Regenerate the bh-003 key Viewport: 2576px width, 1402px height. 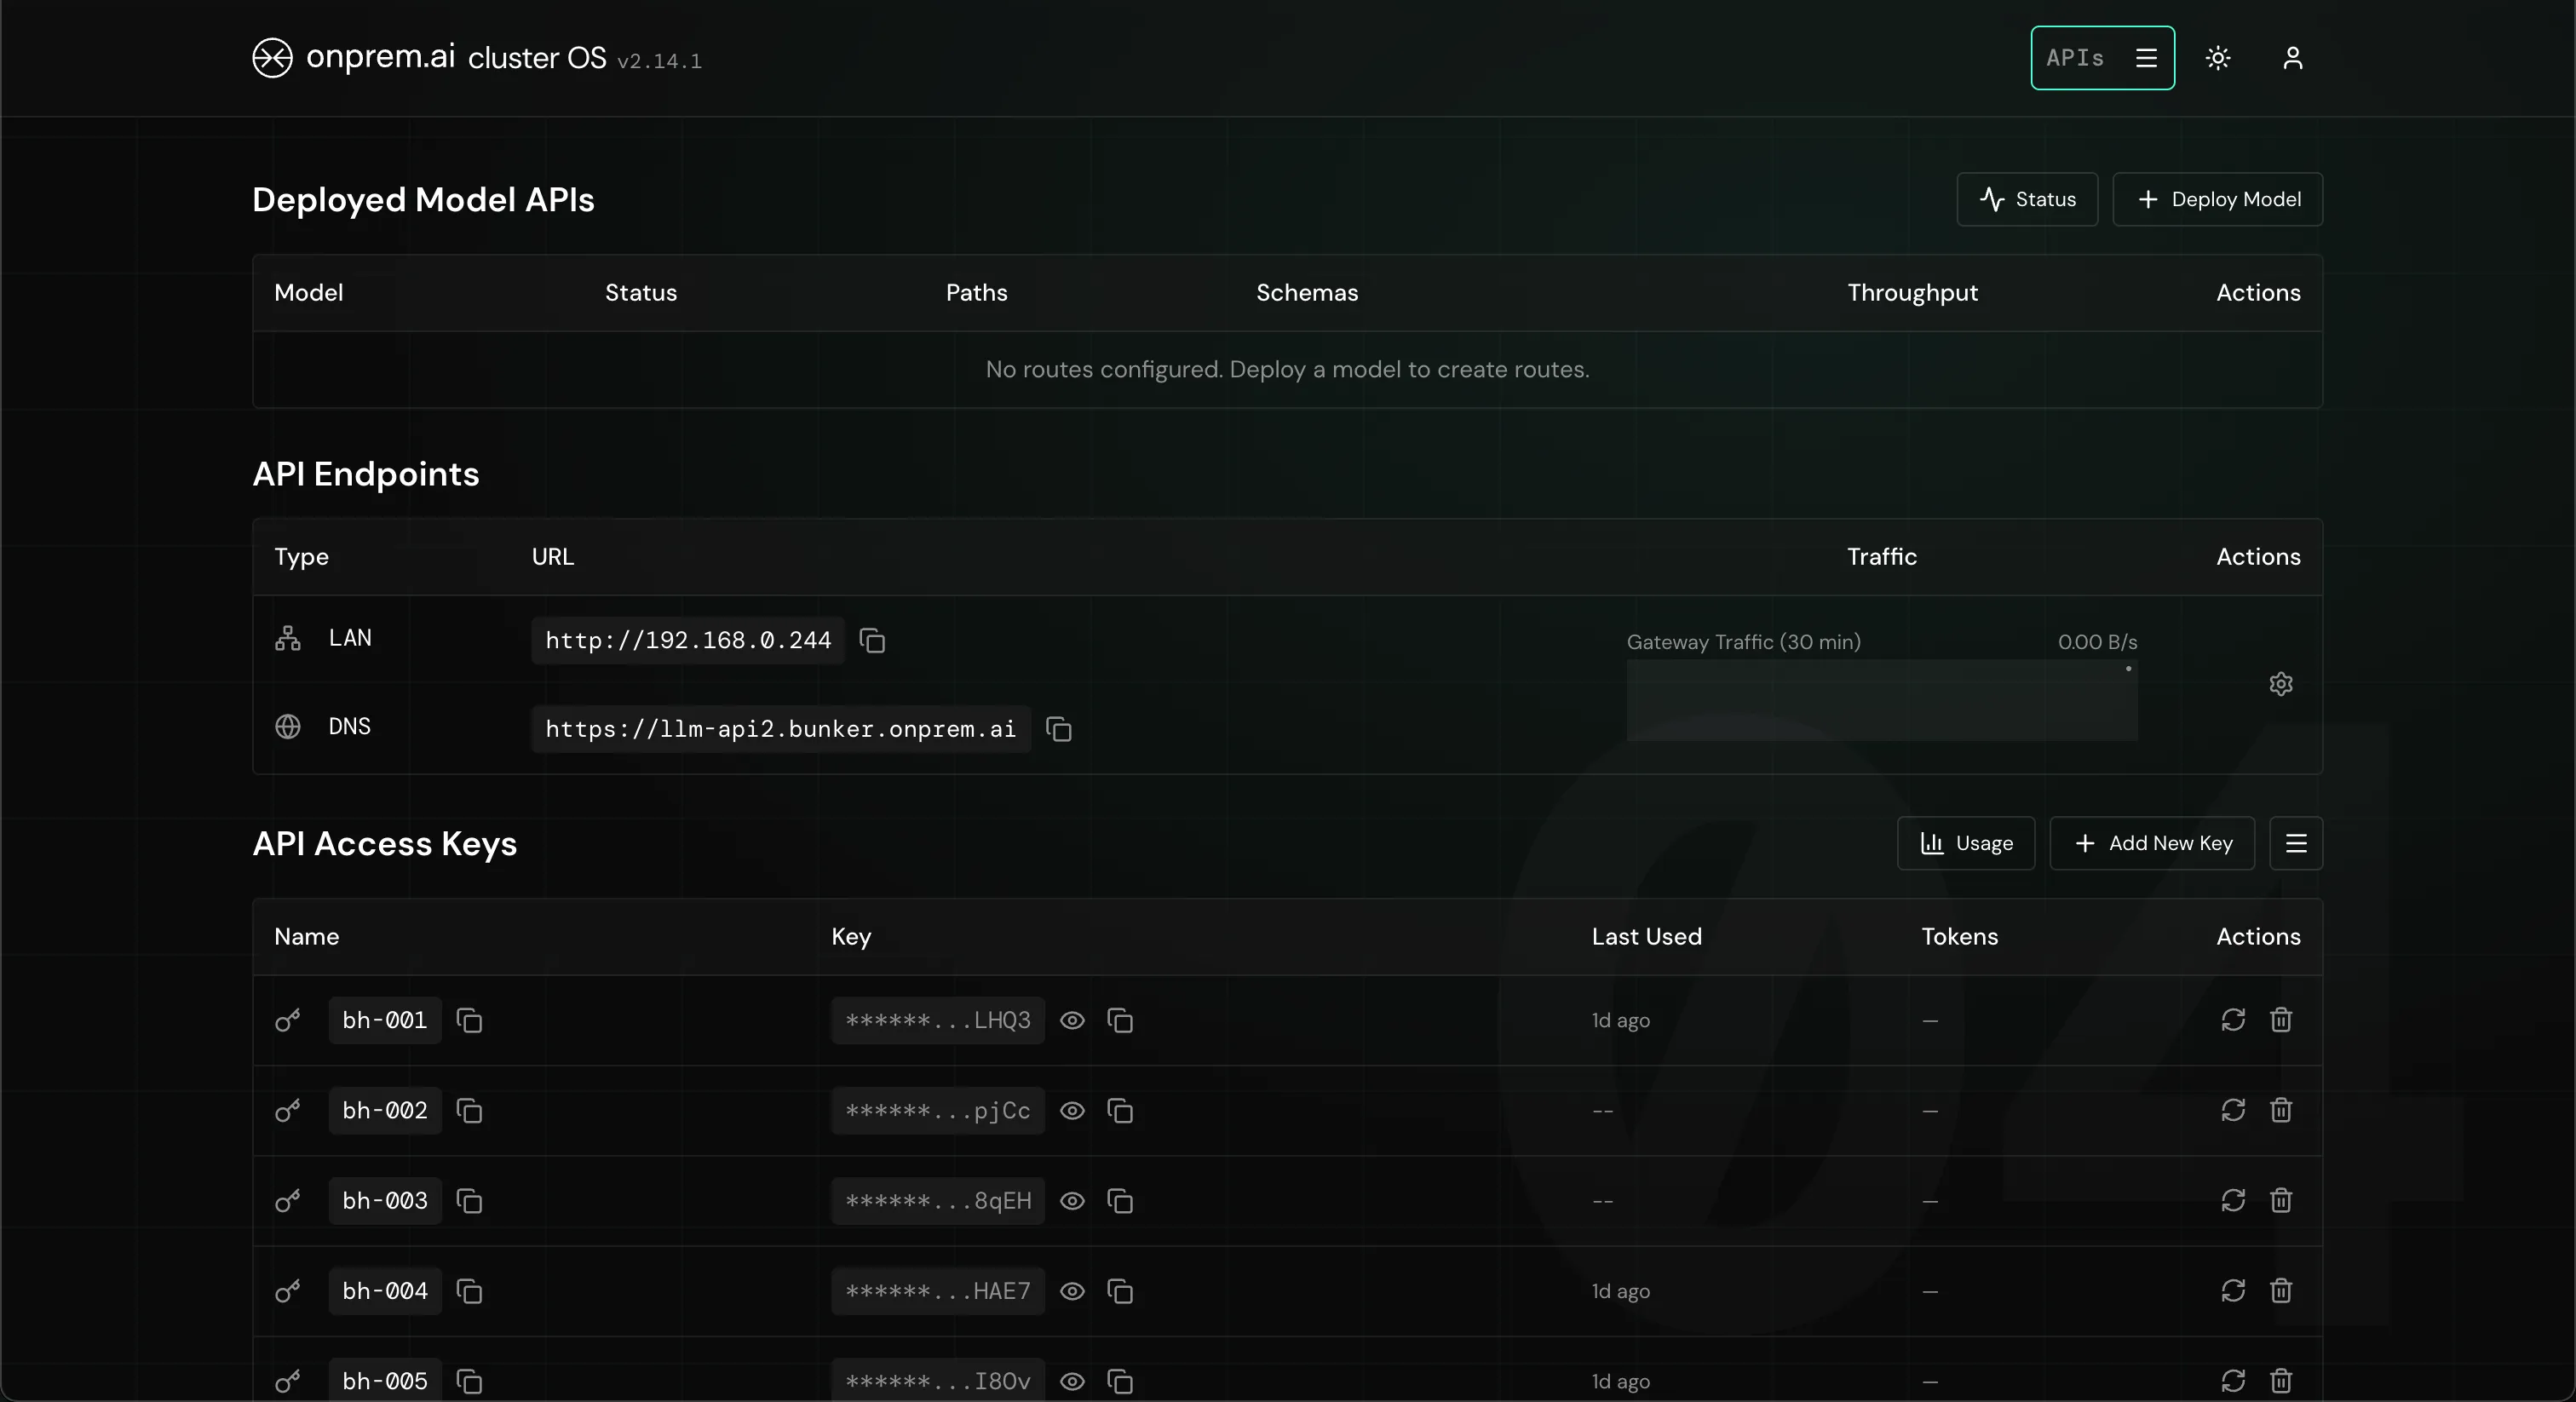click(2233, 1200)
